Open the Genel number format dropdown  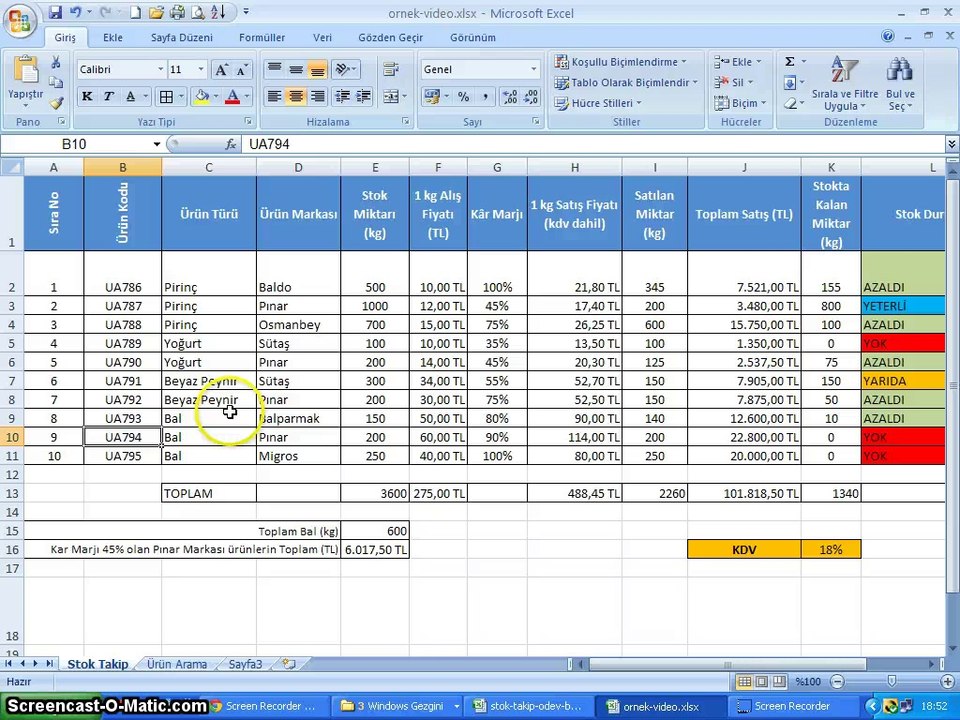point(534,70)
